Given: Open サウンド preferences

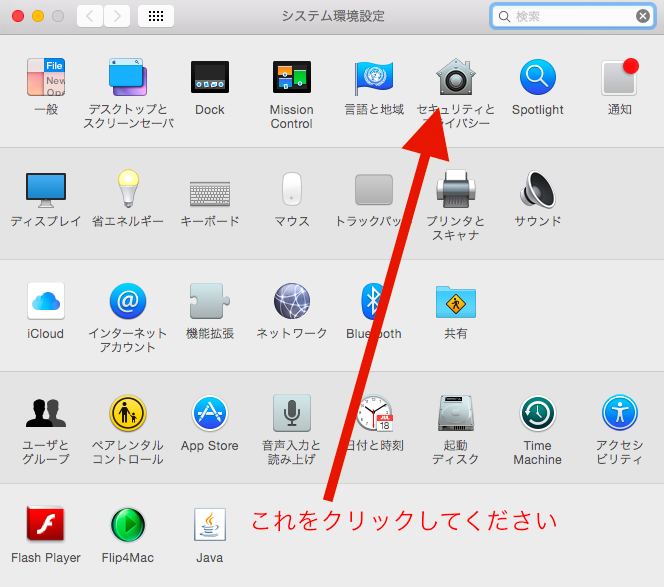Looking at the screenshot, I should pyautogui.click(x=538, y=189).
